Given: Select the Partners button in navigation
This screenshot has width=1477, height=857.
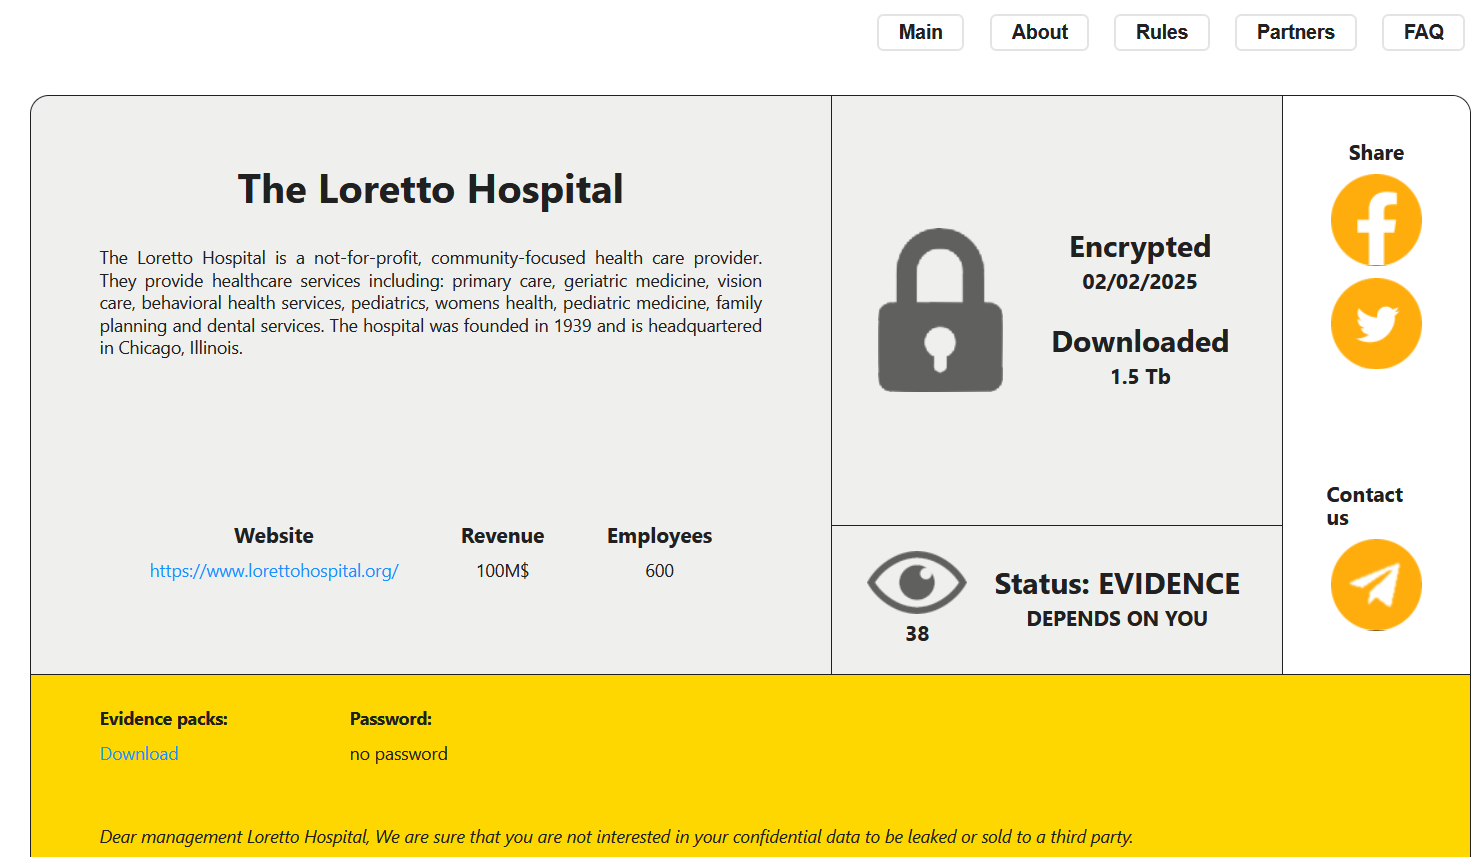Looking at the screenshot, I should pos(1295,32).
